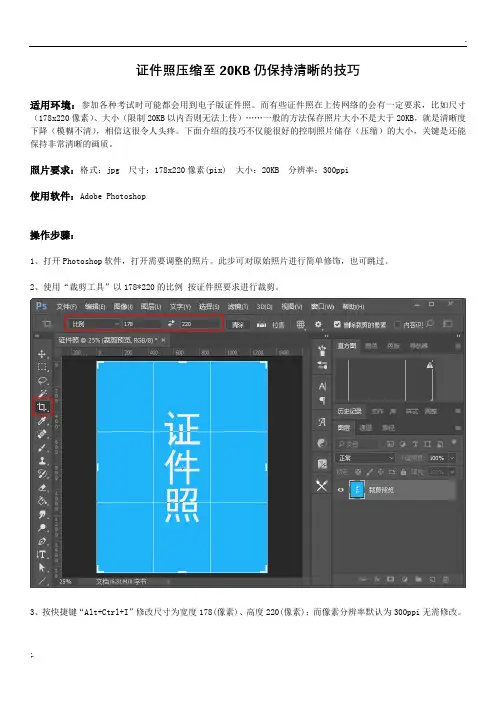This screenshot has height=702, width=496.
Task: Click the delete layer trash icon
Action: point(446,579)
